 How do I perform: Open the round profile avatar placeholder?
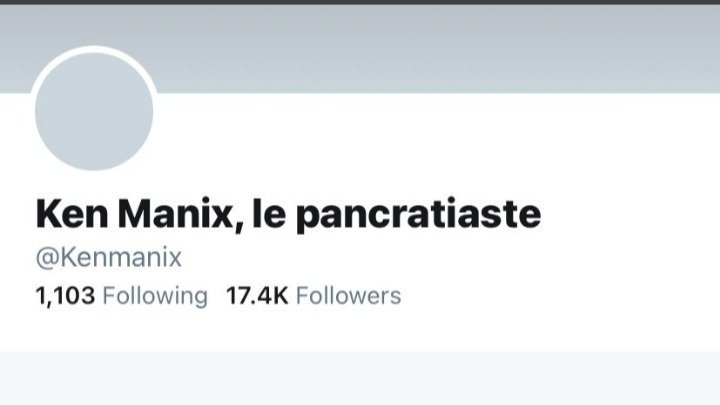tap(94, 111)
